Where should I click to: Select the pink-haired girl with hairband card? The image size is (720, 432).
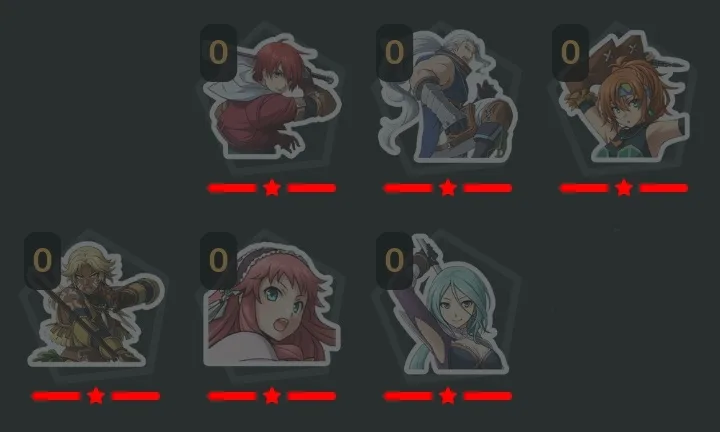[x=272, y=303]
